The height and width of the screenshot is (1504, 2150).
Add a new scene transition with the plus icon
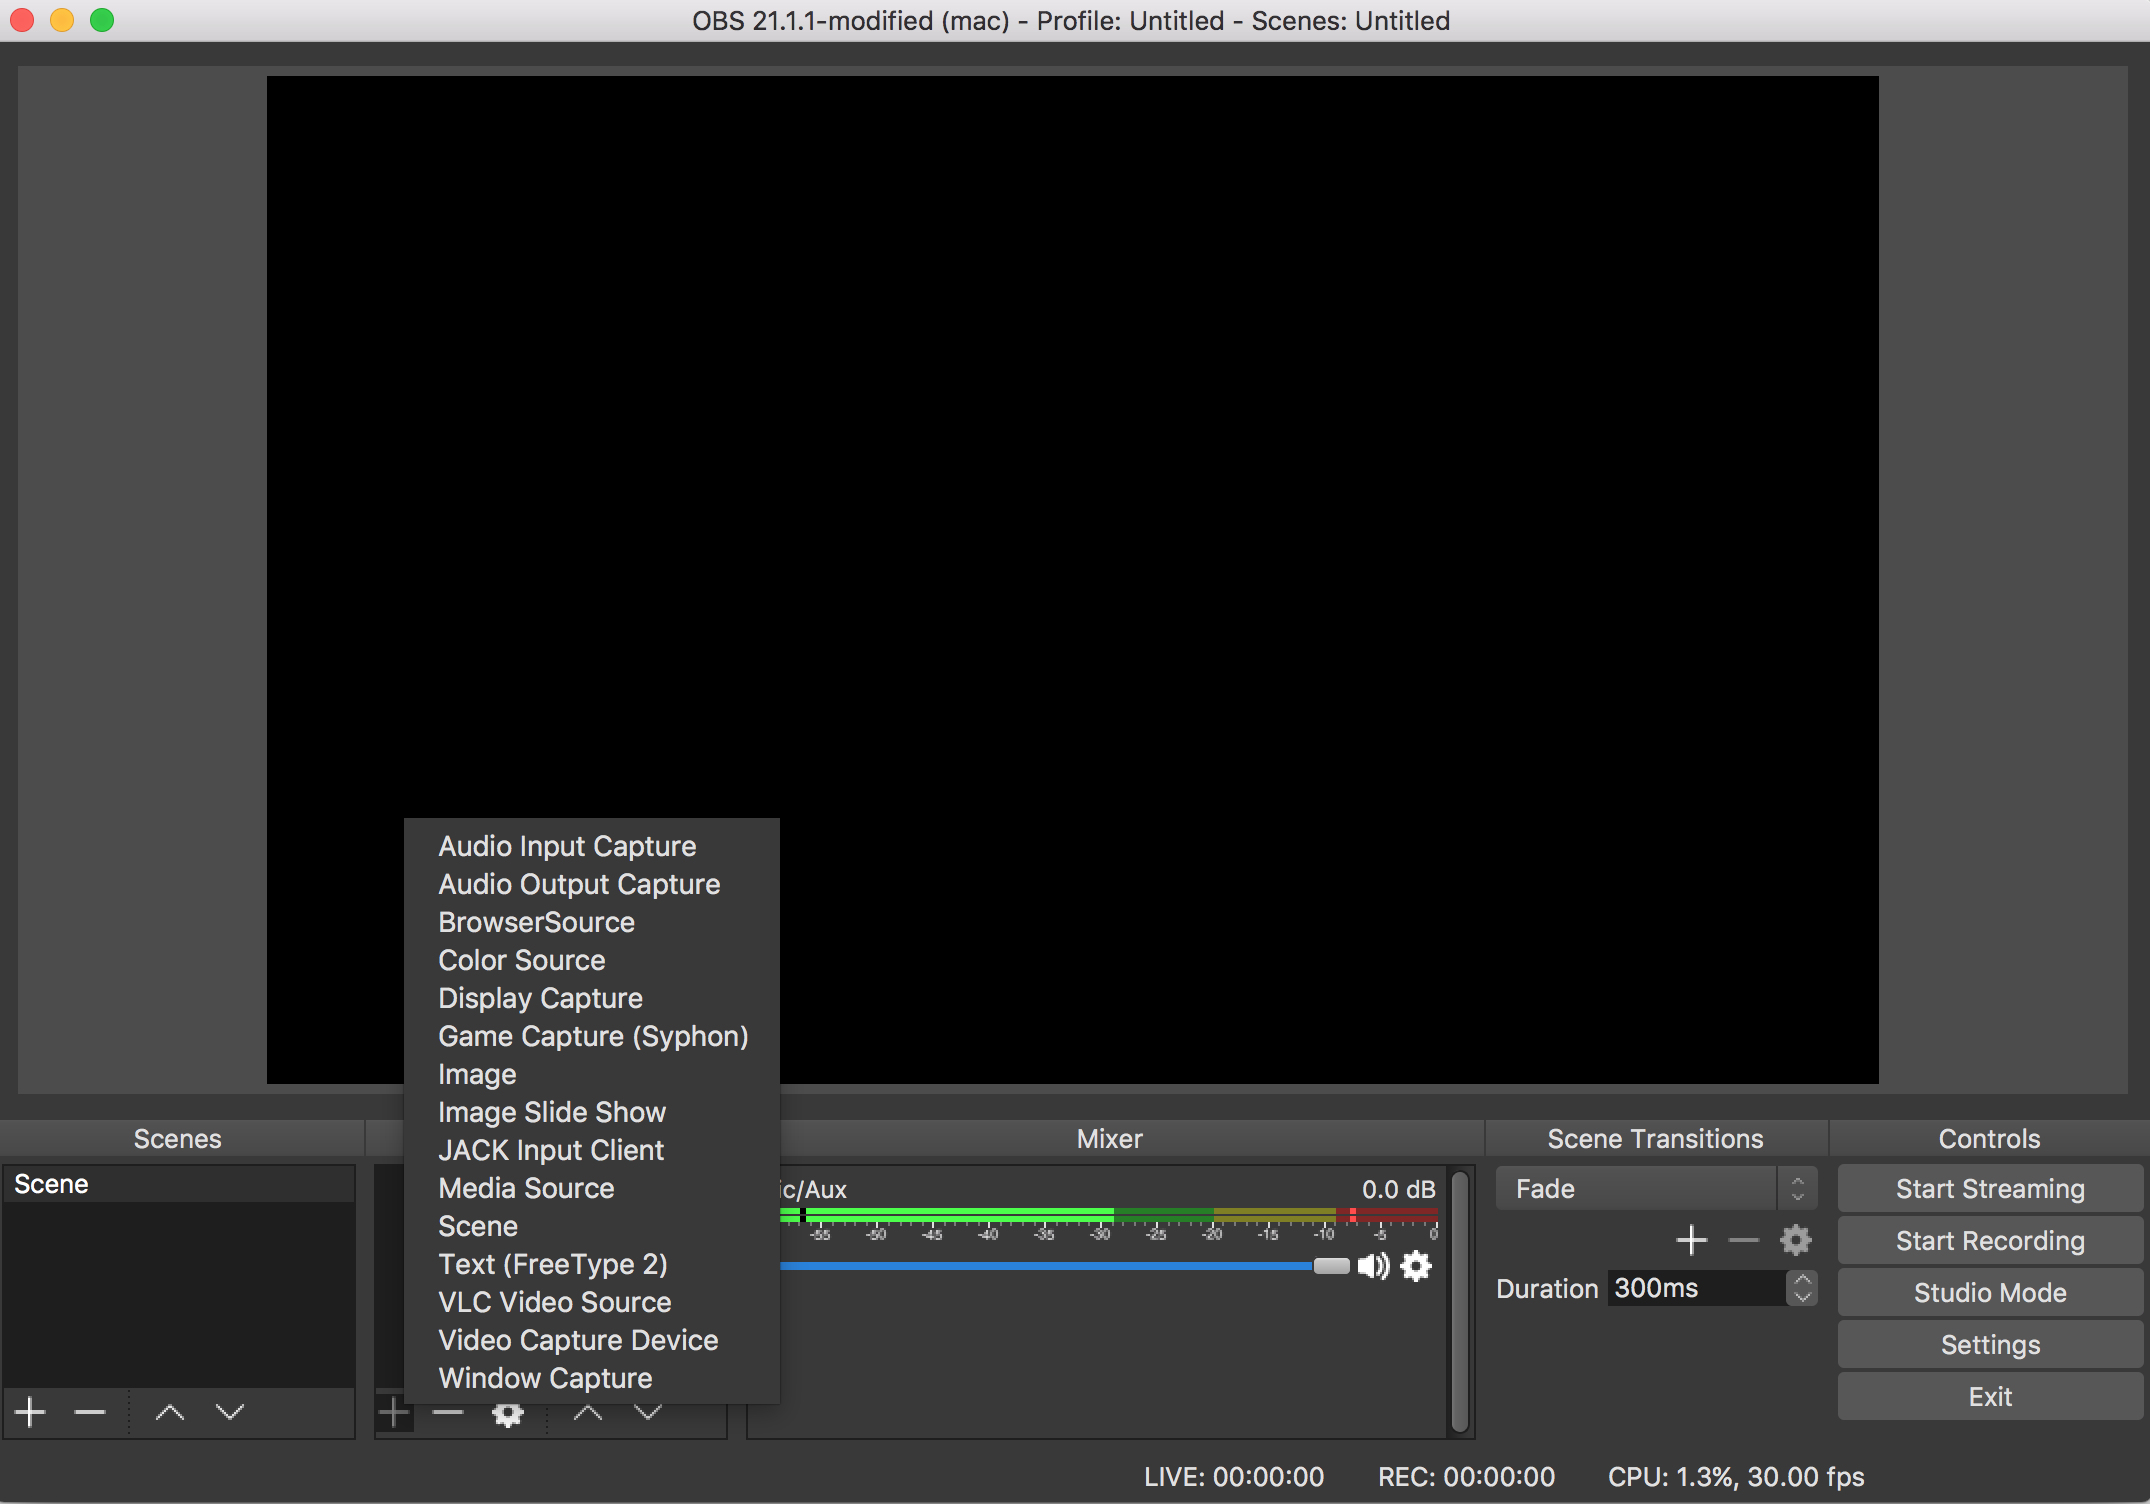(x=1691, y=1240)
